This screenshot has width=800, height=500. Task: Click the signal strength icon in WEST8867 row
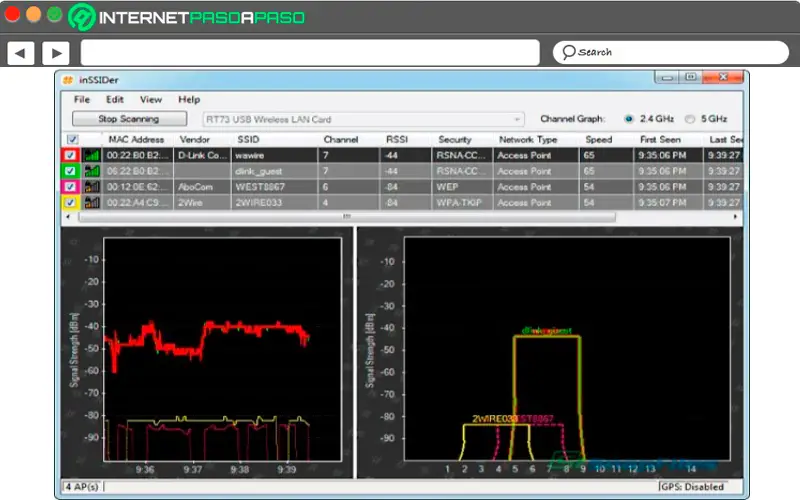[92, 187]
